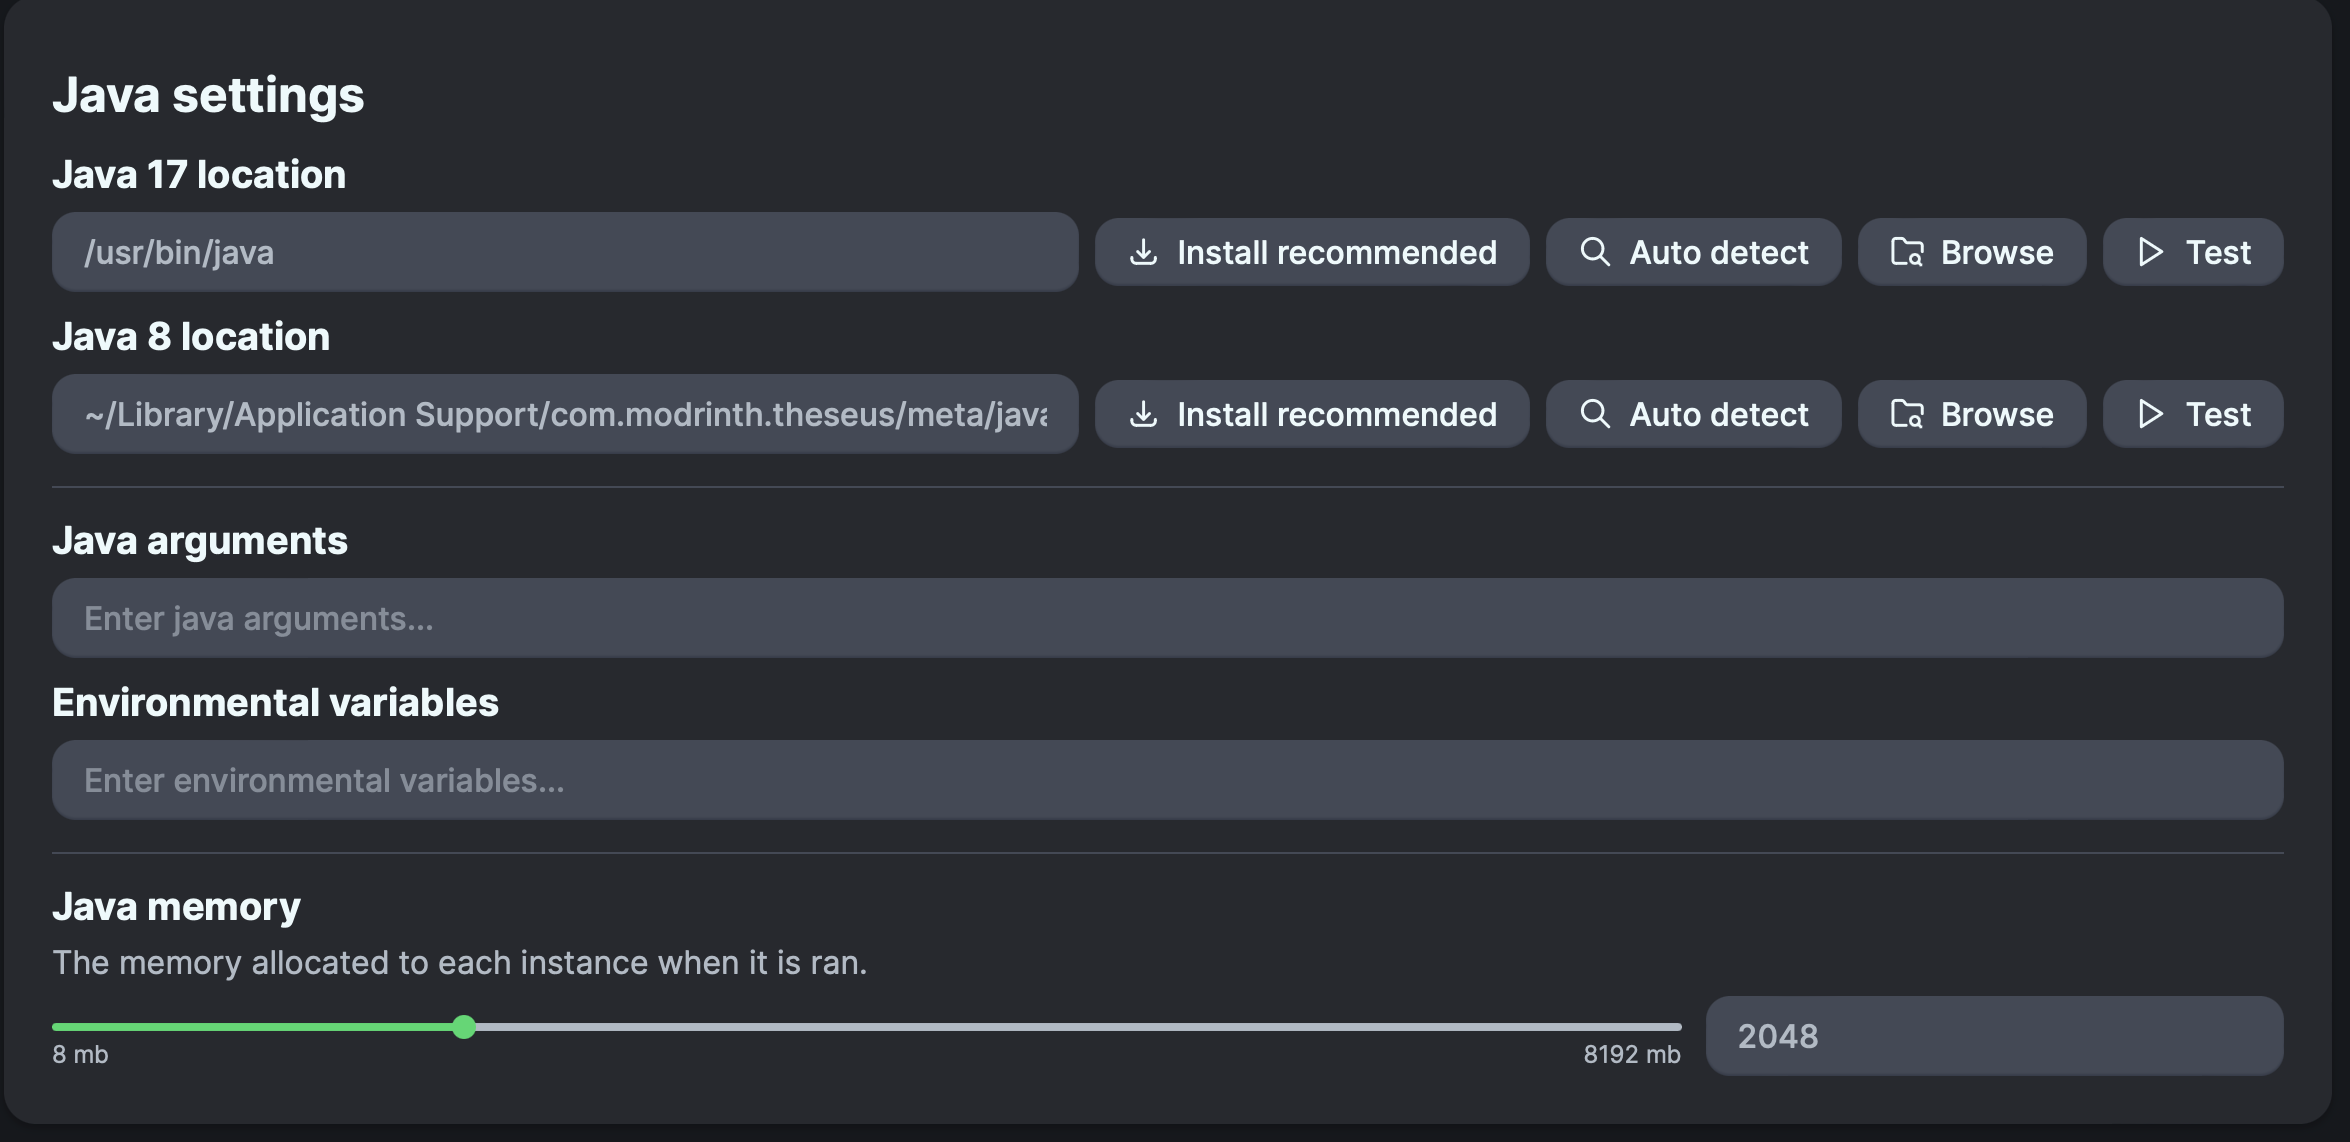2350x1142 pixels.
Task: Select the Java 17 location path field
Action: (565, 252)
